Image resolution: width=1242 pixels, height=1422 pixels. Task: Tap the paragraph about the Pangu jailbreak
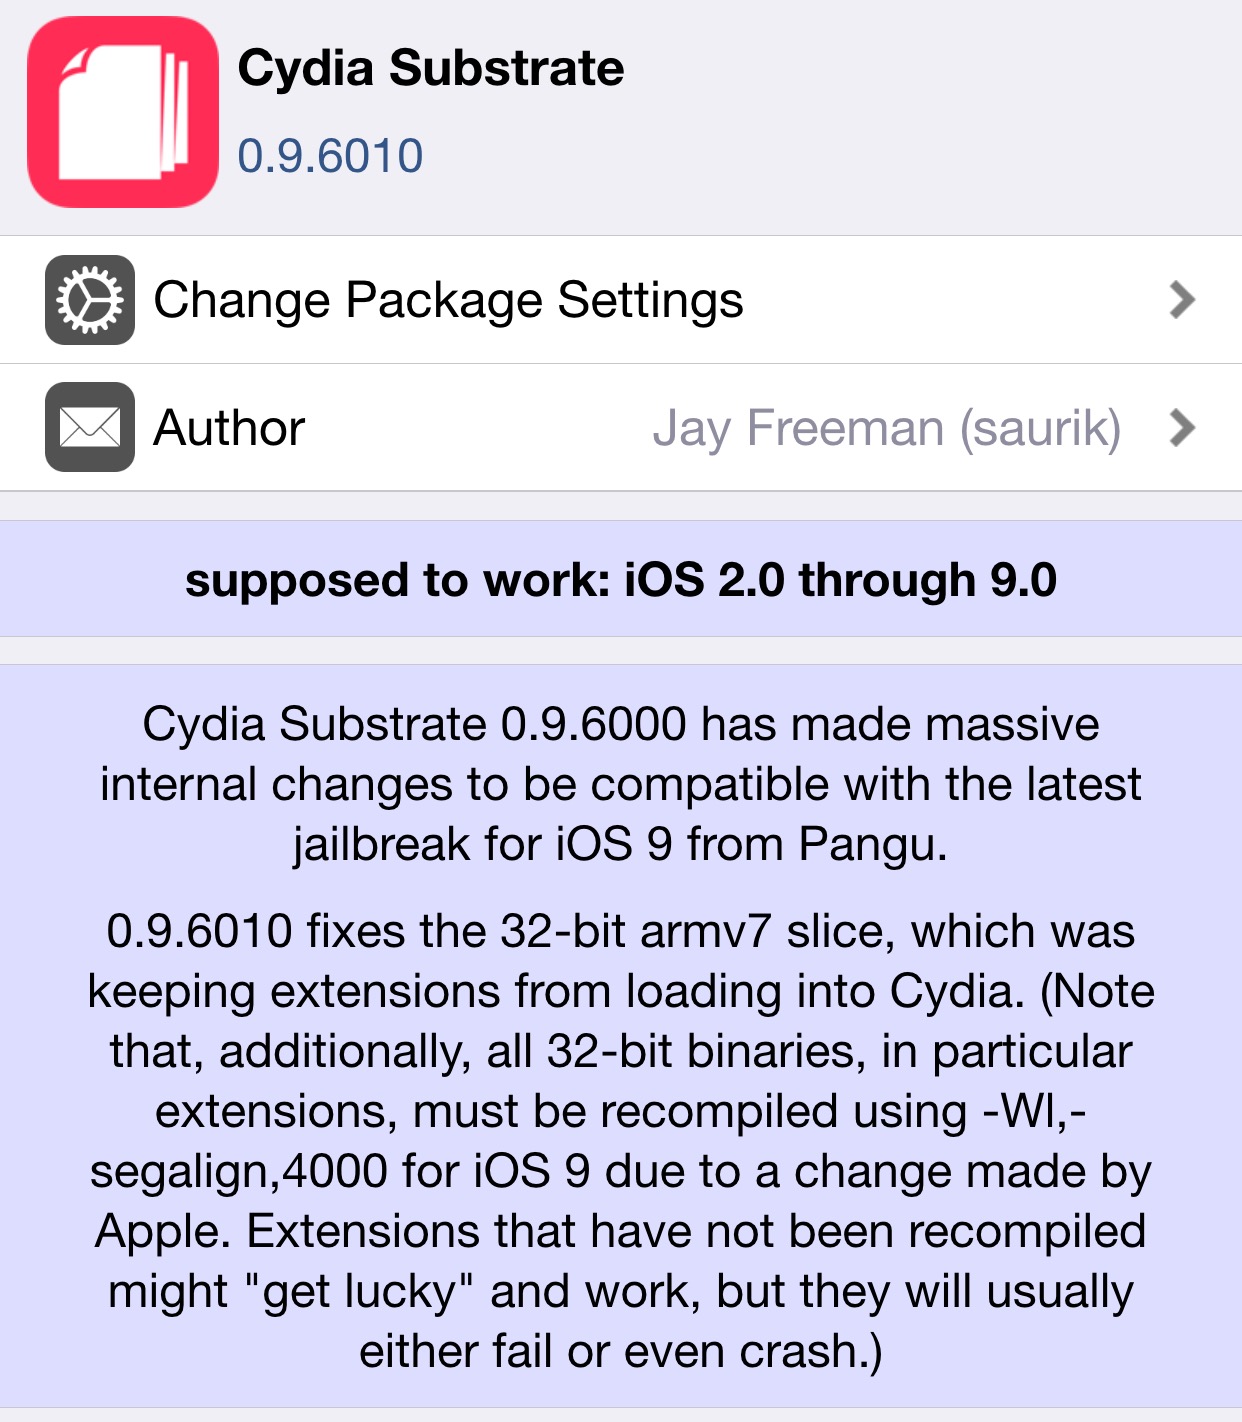click(x=621, y=784)
